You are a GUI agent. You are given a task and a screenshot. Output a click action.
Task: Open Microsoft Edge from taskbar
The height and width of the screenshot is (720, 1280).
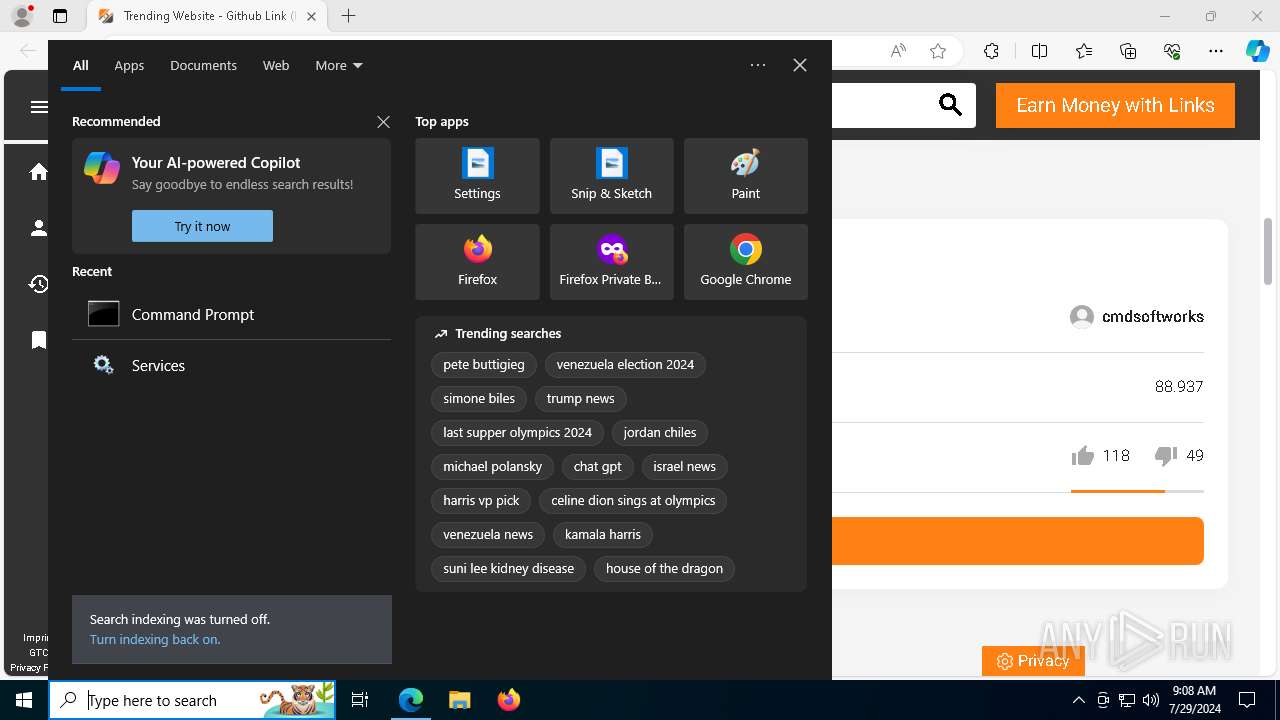[411, 700]
